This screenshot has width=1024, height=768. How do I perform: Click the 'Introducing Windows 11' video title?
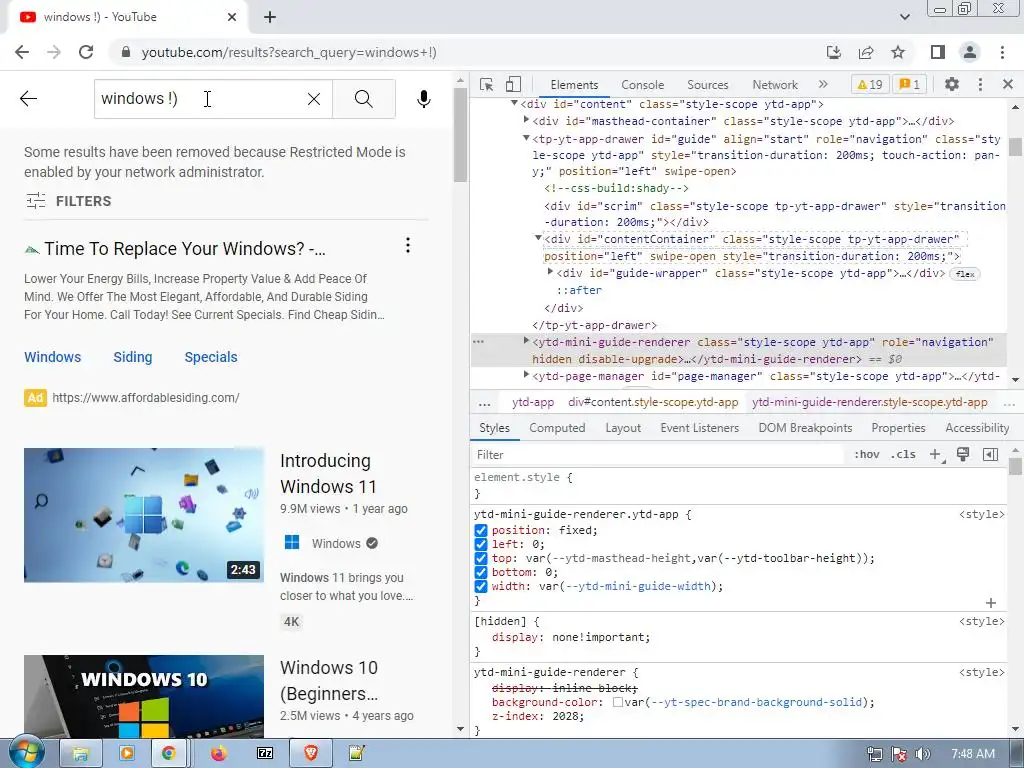(x=328, y=473)
